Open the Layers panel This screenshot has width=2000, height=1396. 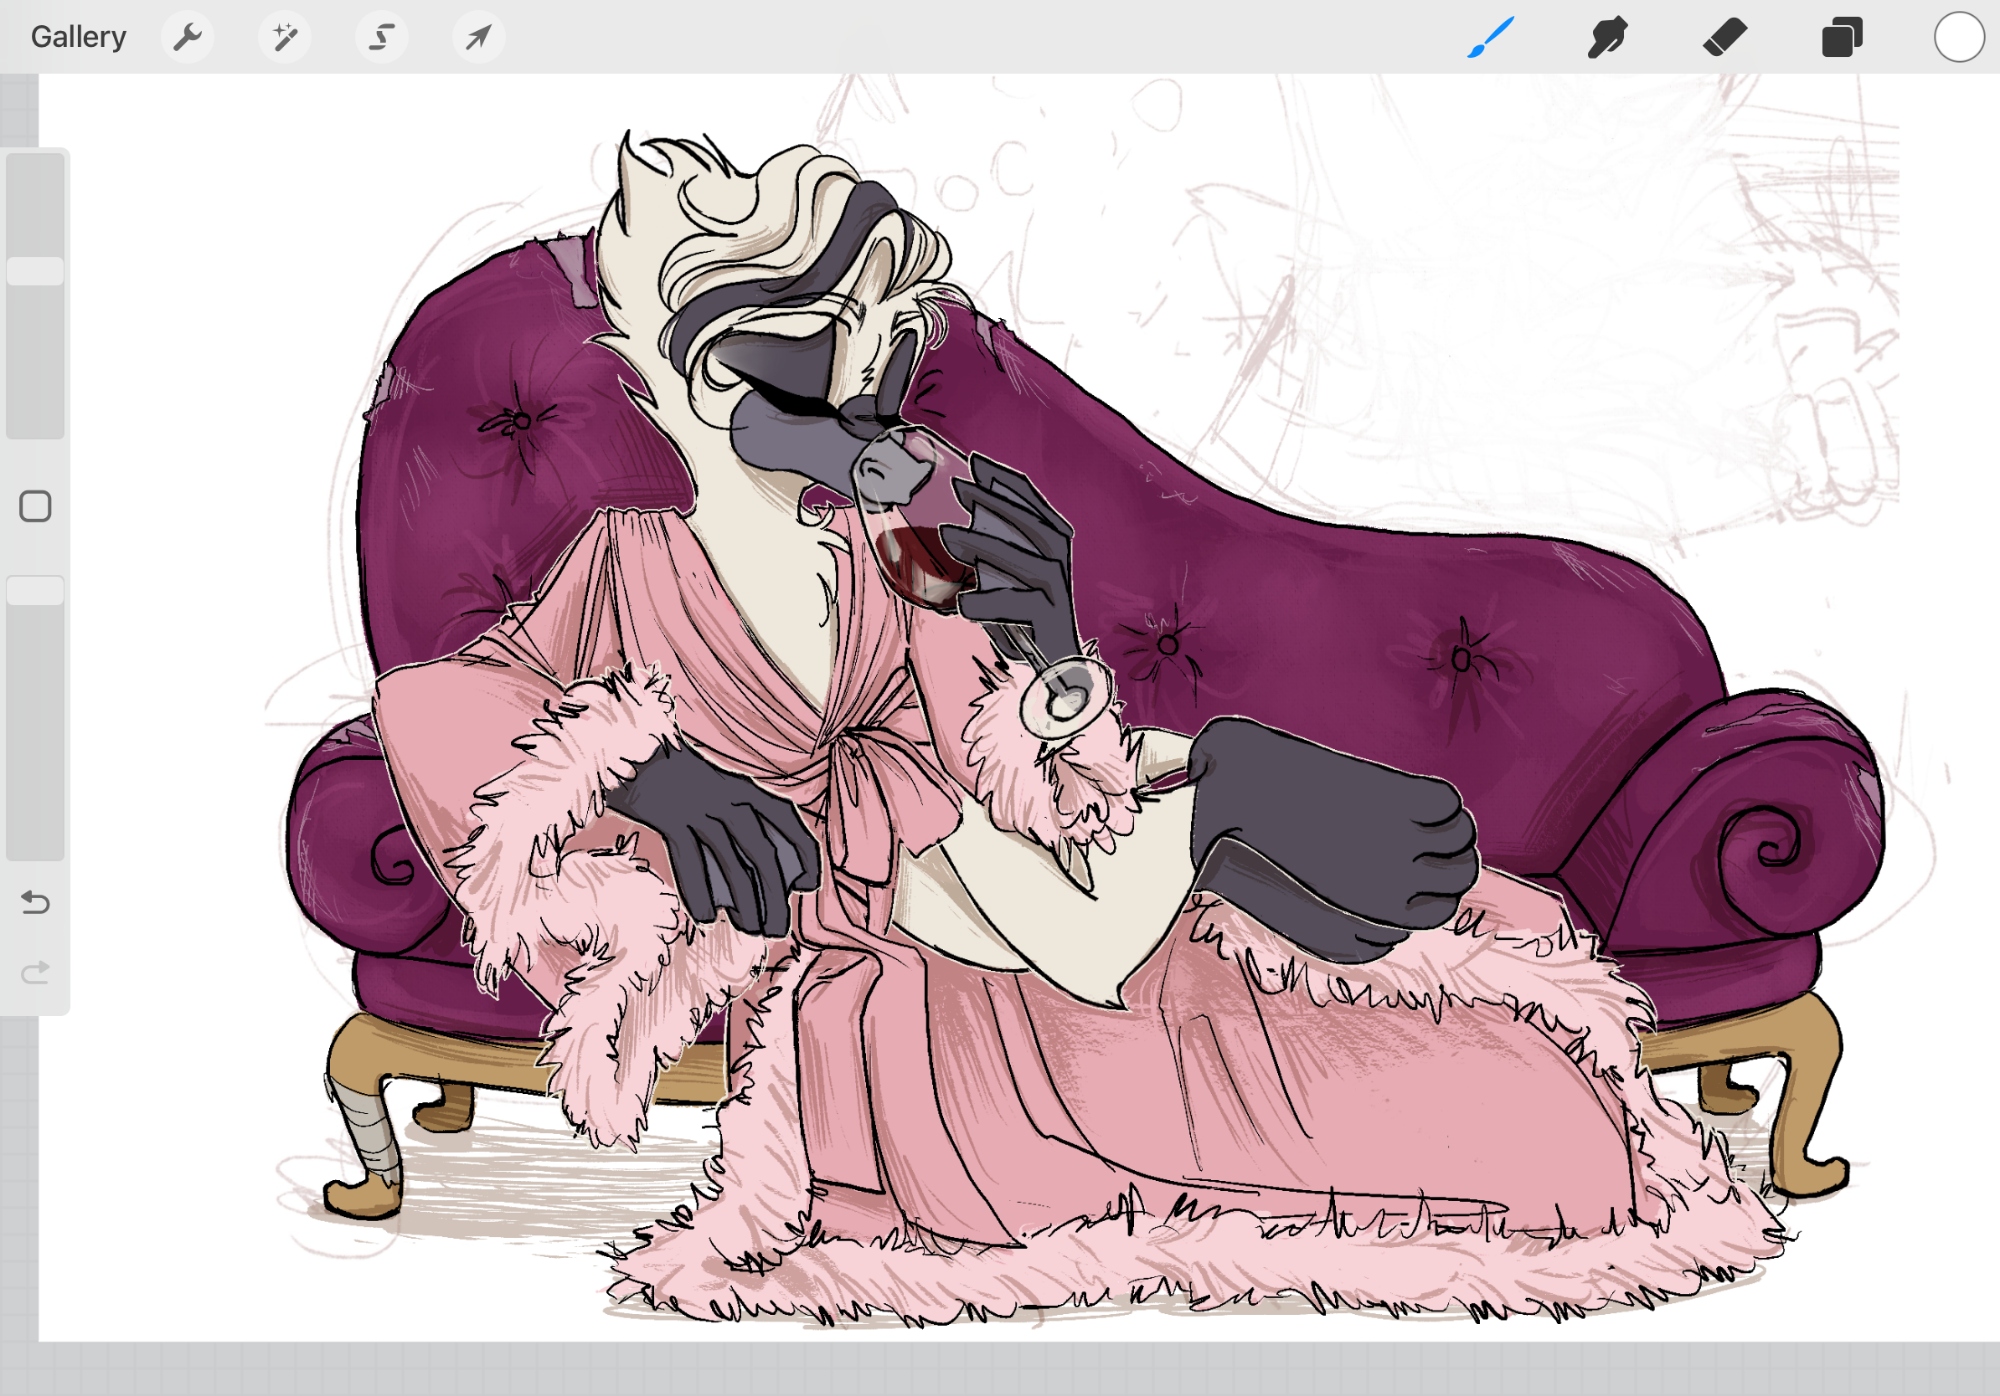coord(1841,37)
